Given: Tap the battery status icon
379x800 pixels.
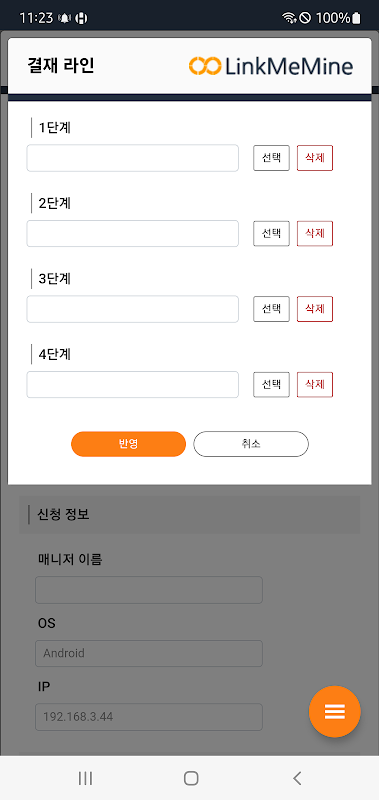Looking at the screenshot, I should pyautogui.click(x=356, y=18).
